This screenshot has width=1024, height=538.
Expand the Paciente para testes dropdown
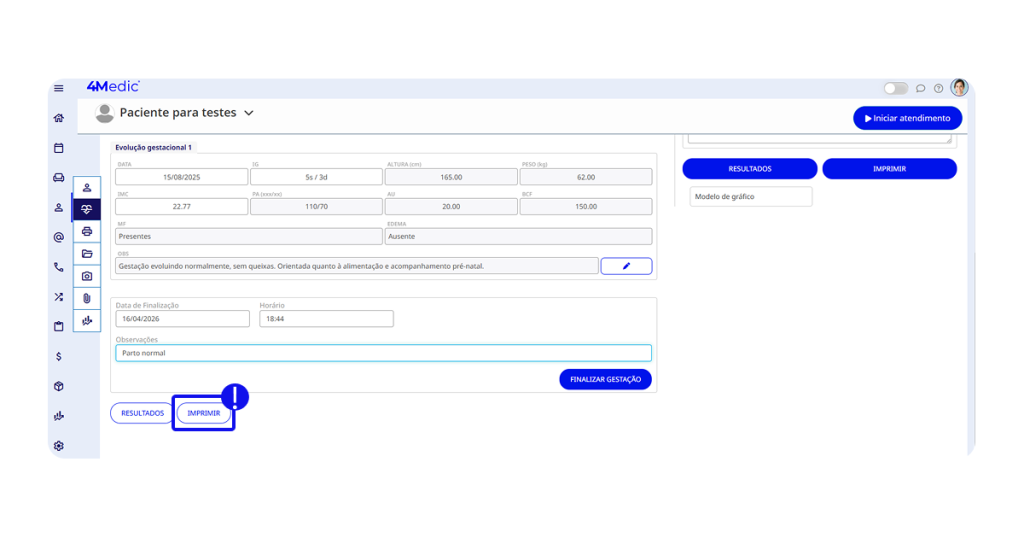[x=249, y=113]
